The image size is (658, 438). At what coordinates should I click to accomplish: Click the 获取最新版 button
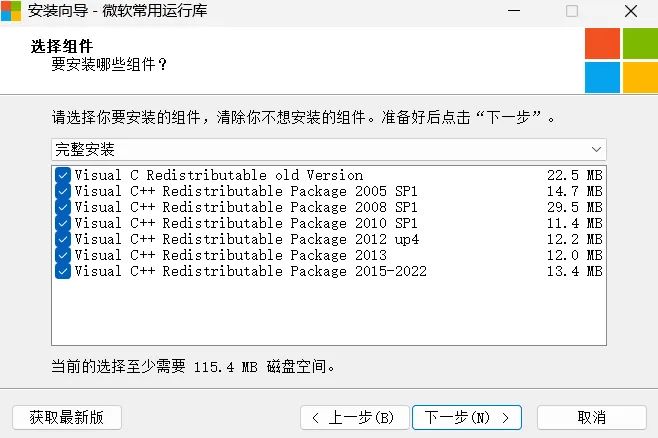tap(66, 417)
